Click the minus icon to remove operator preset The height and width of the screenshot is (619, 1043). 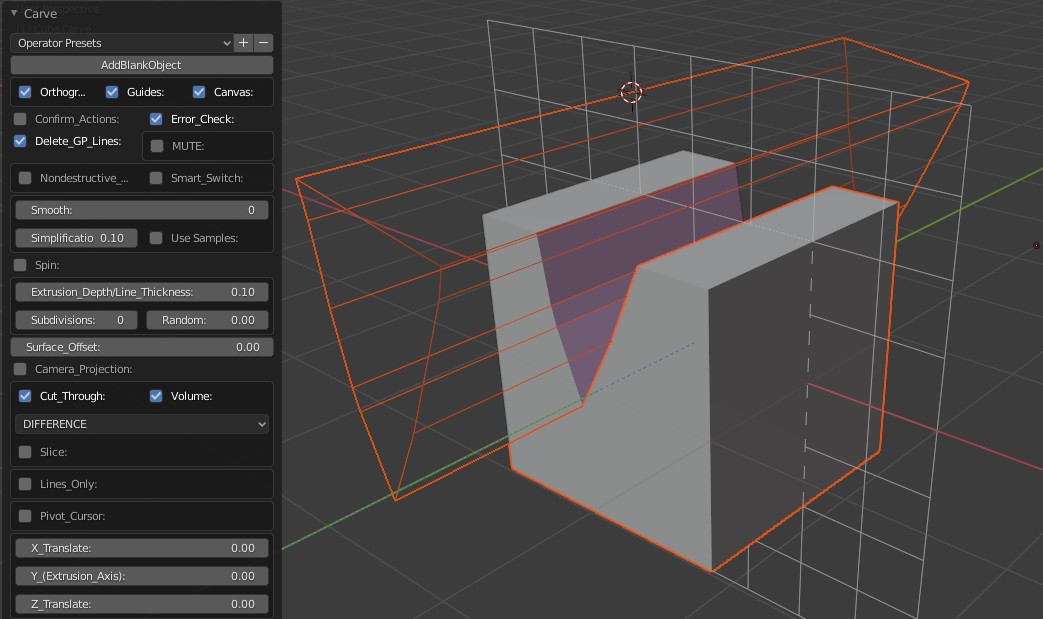coord(263,43)
